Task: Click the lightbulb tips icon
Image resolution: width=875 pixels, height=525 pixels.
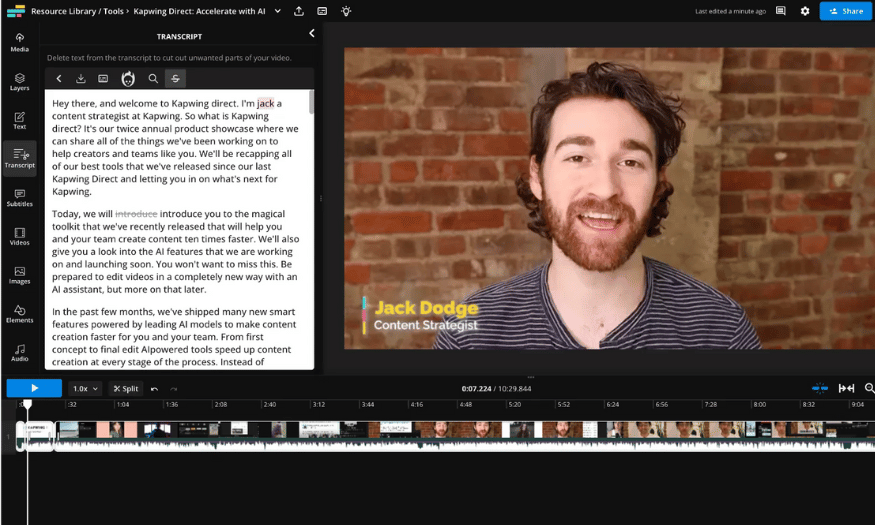Action: [346, 11]
